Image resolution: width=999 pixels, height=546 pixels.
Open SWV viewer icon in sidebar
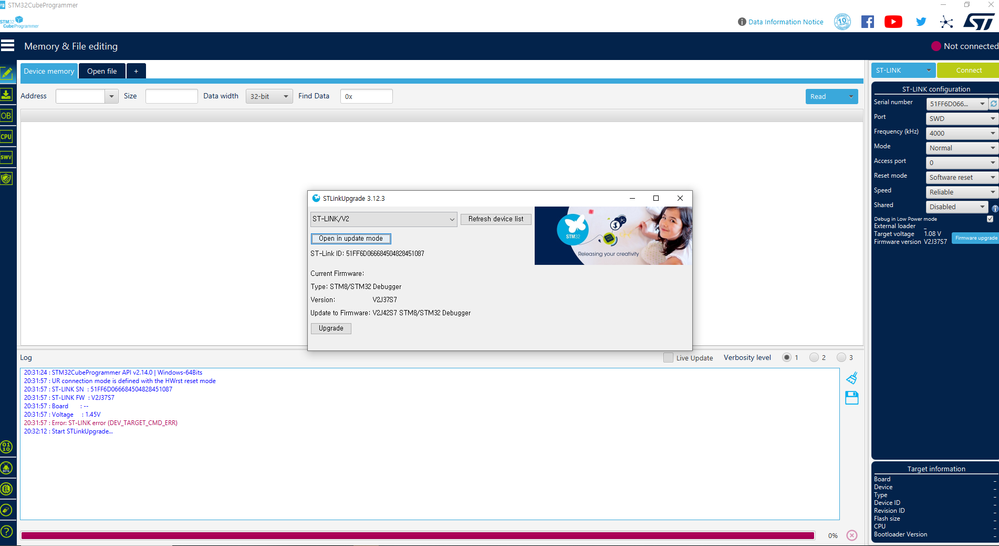point(6,157)
